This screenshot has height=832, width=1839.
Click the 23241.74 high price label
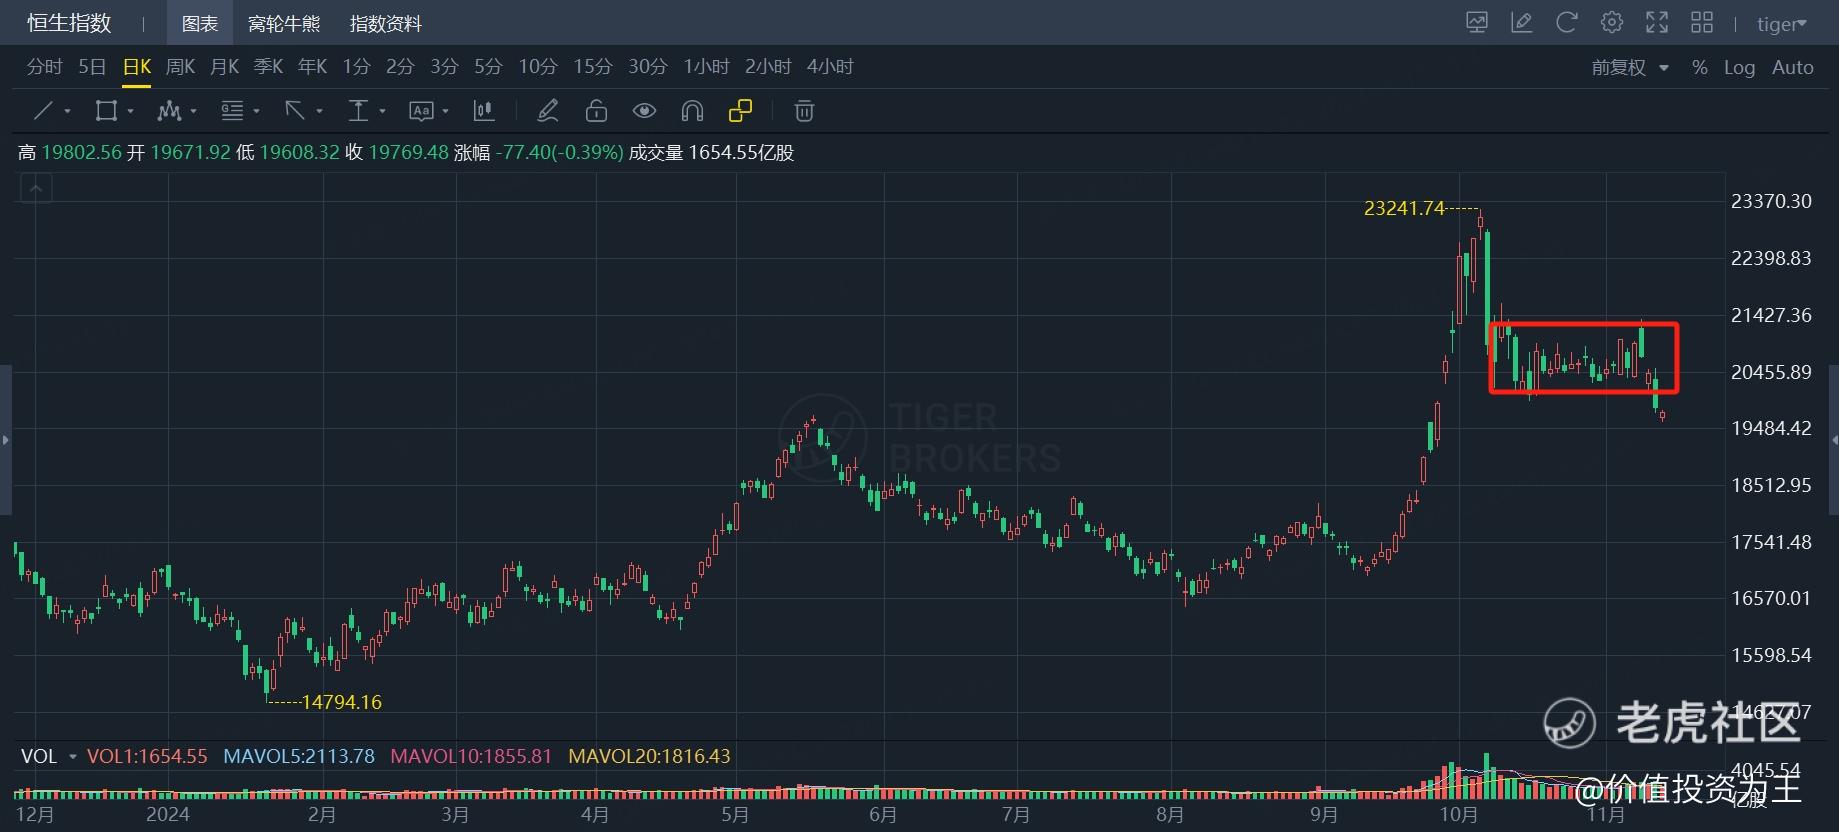point(1404,208)
